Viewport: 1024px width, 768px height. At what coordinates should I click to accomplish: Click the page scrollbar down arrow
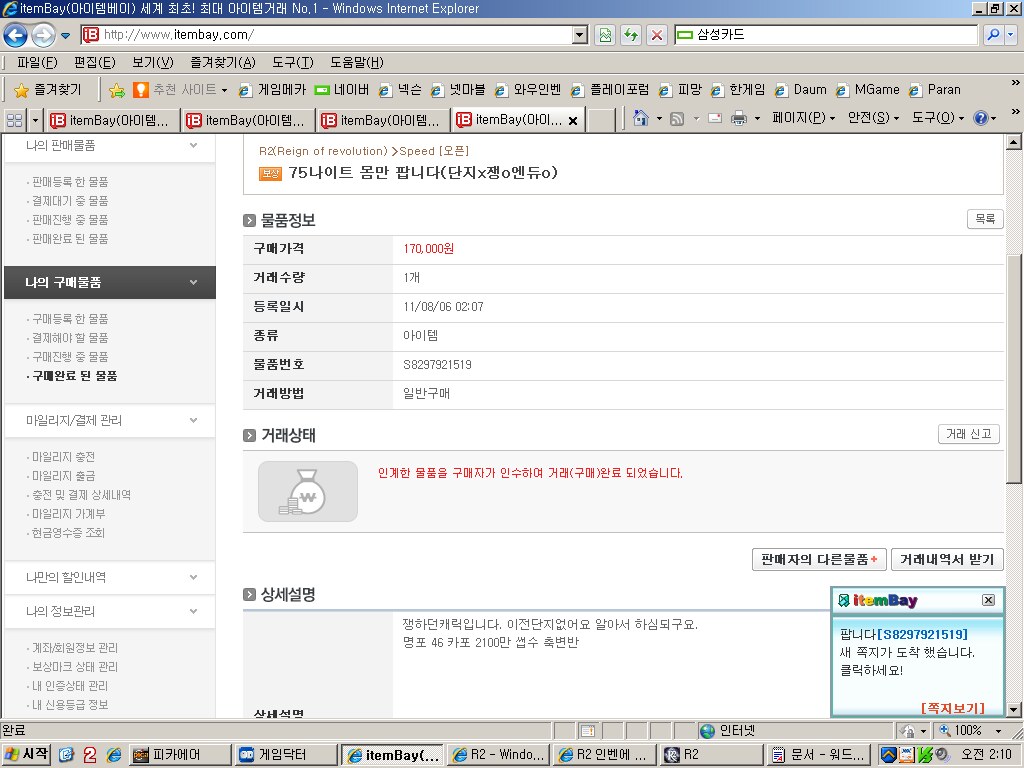(x=1014, y=710)
